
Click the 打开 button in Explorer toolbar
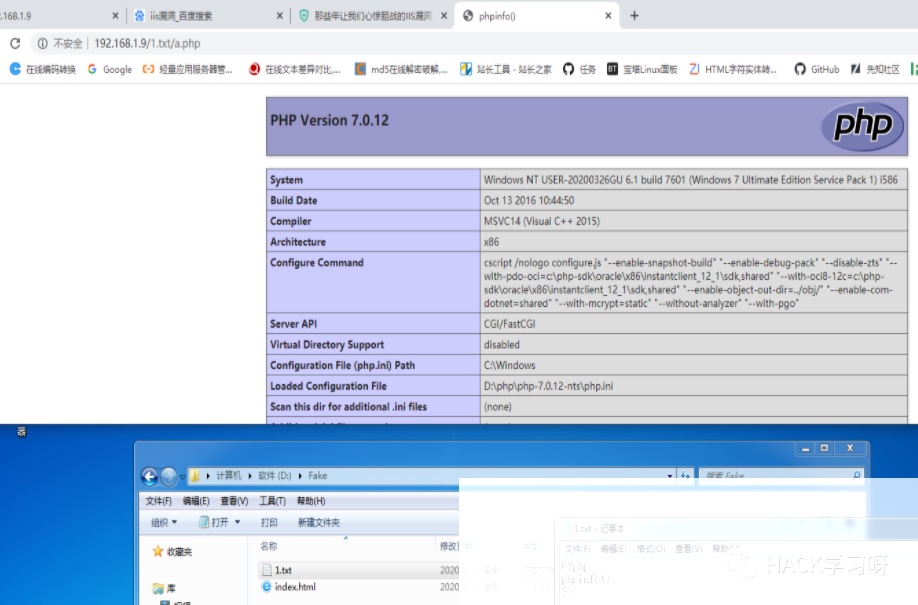pyautogui.click(x=214, y=522)
